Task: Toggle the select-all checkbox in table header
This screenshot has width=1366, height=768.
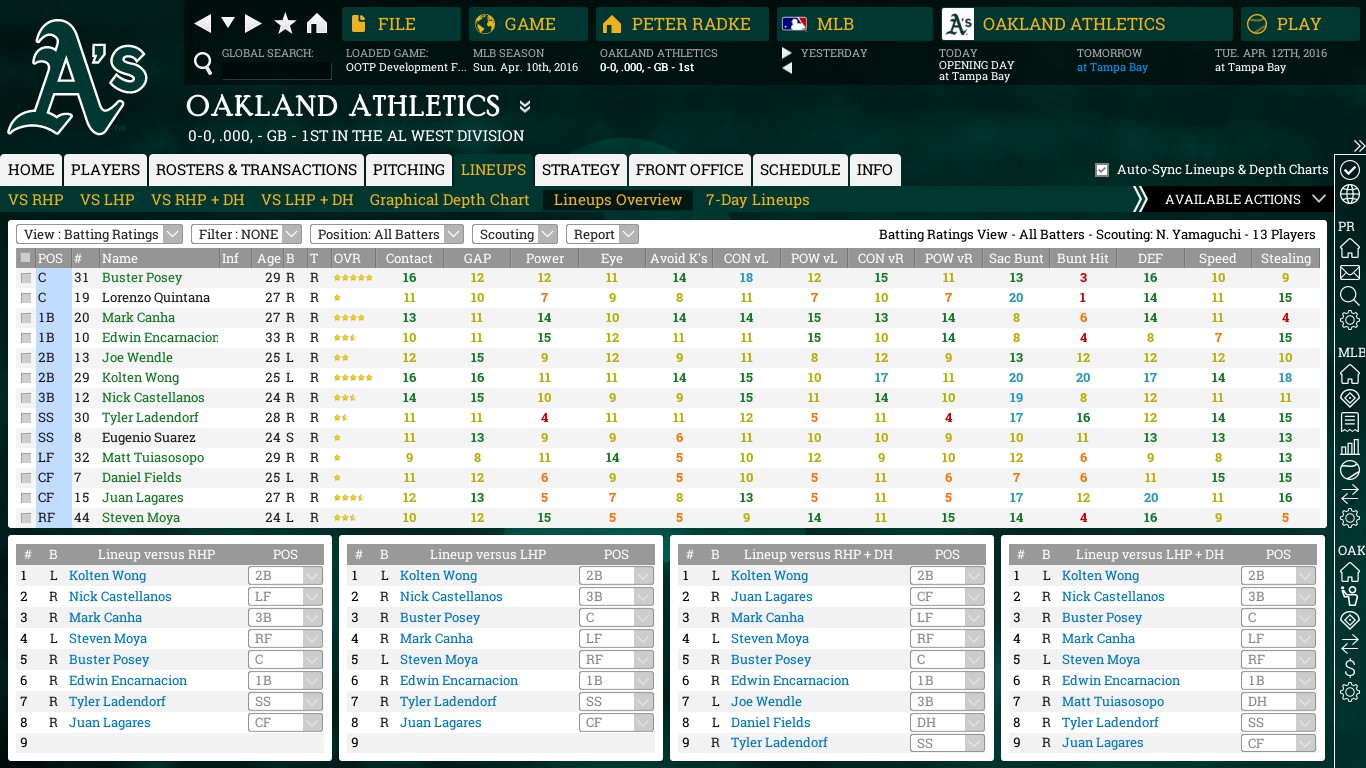Action: click(x=25, y=258)
